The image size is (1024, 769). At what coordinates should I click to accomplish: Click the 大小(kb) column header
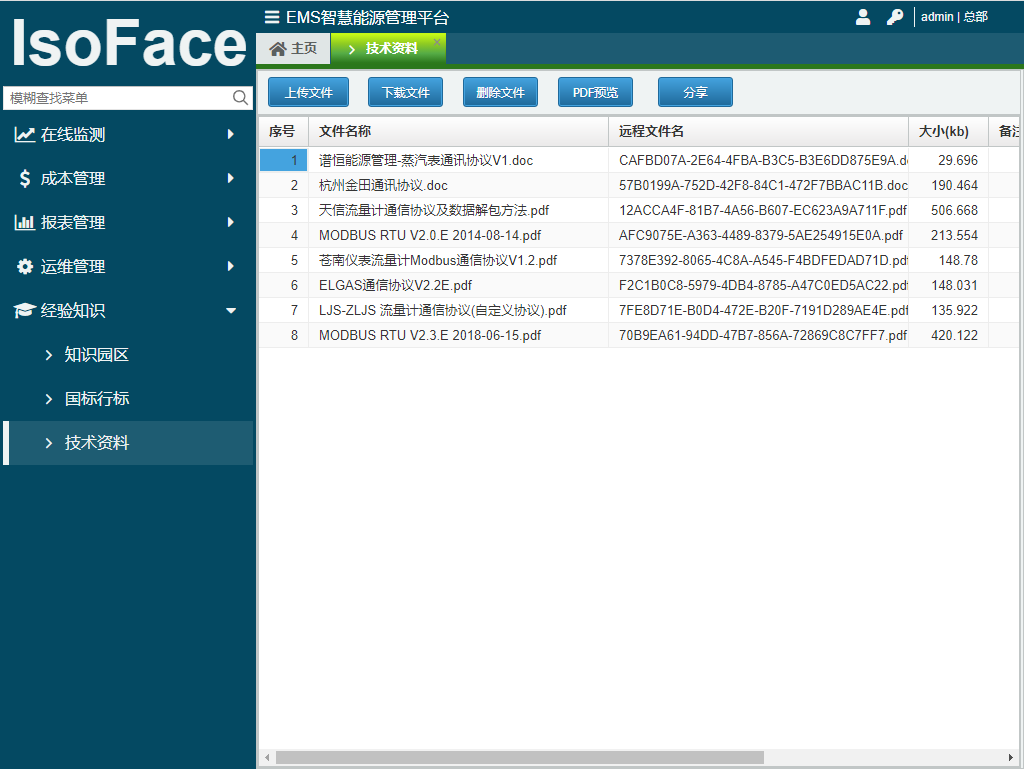[948, 131]
